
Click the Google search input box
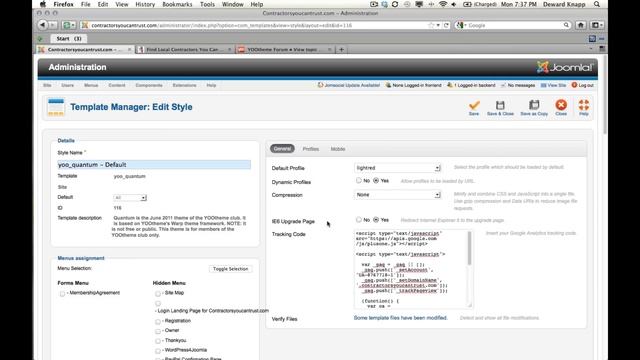(514, 25)
